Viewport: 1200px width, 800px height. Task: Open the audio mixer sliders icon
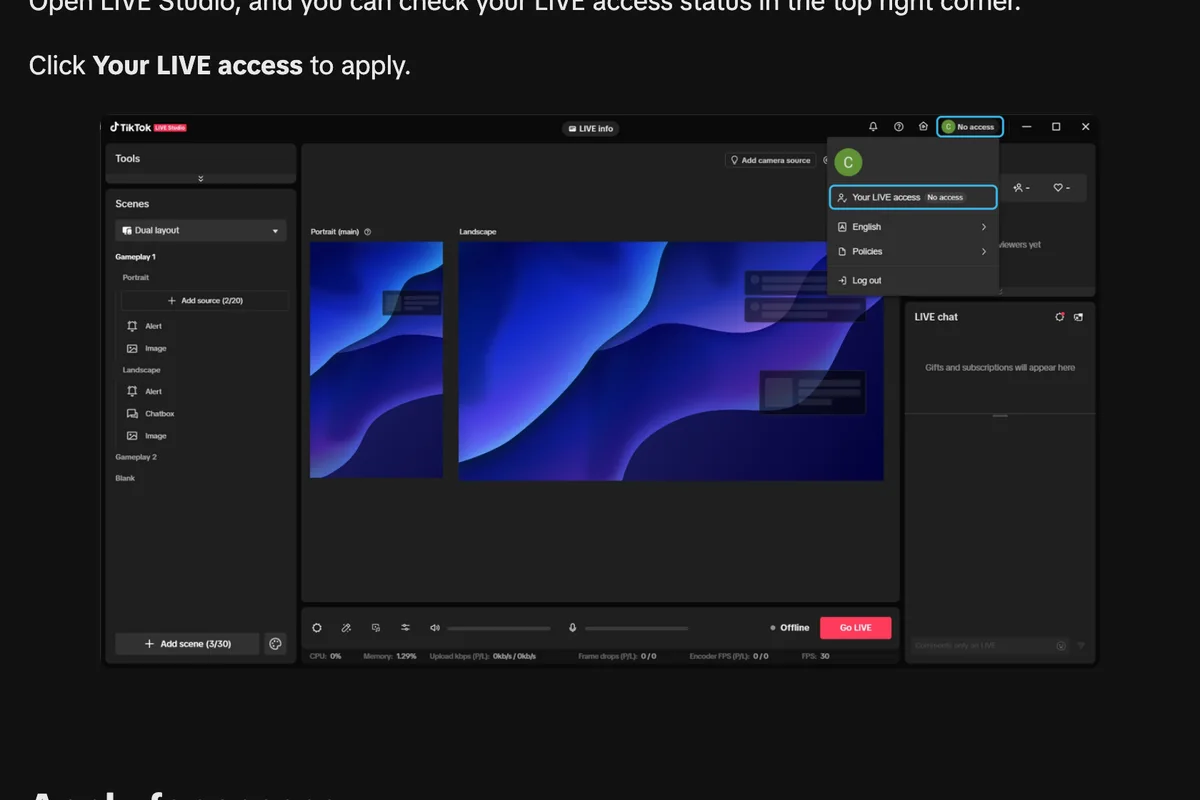405,628
